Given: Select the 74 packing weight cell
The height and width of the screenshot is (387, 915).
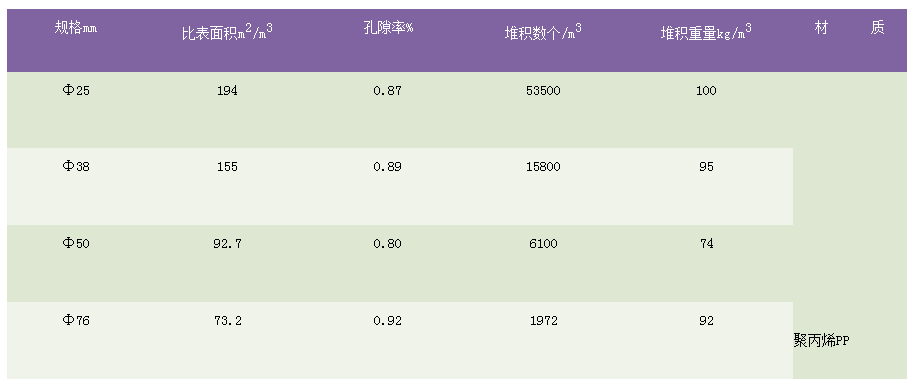Looking at the screenshot, I should 706,243.
